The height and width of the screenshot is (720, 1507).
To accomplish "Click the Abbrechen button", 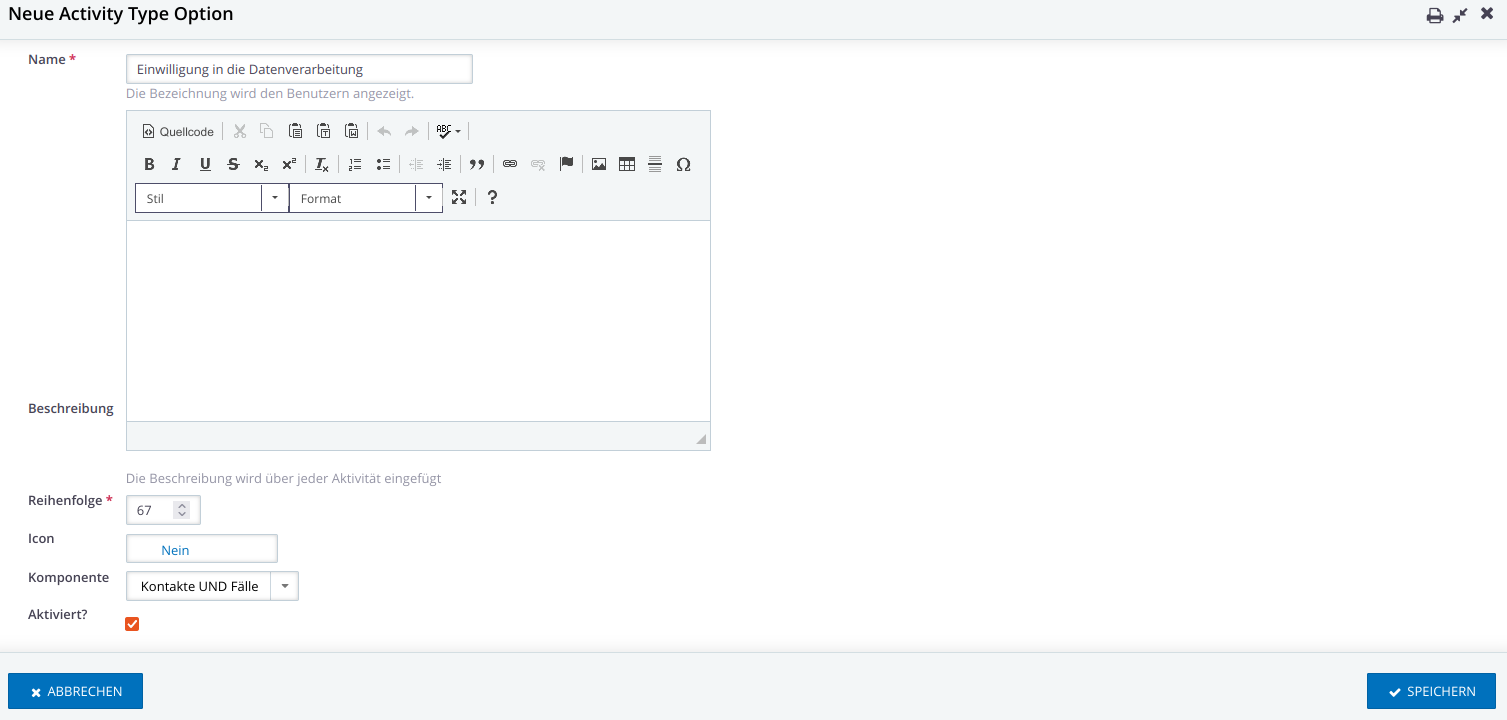I will pyautogui.click(x=76, y=691).
